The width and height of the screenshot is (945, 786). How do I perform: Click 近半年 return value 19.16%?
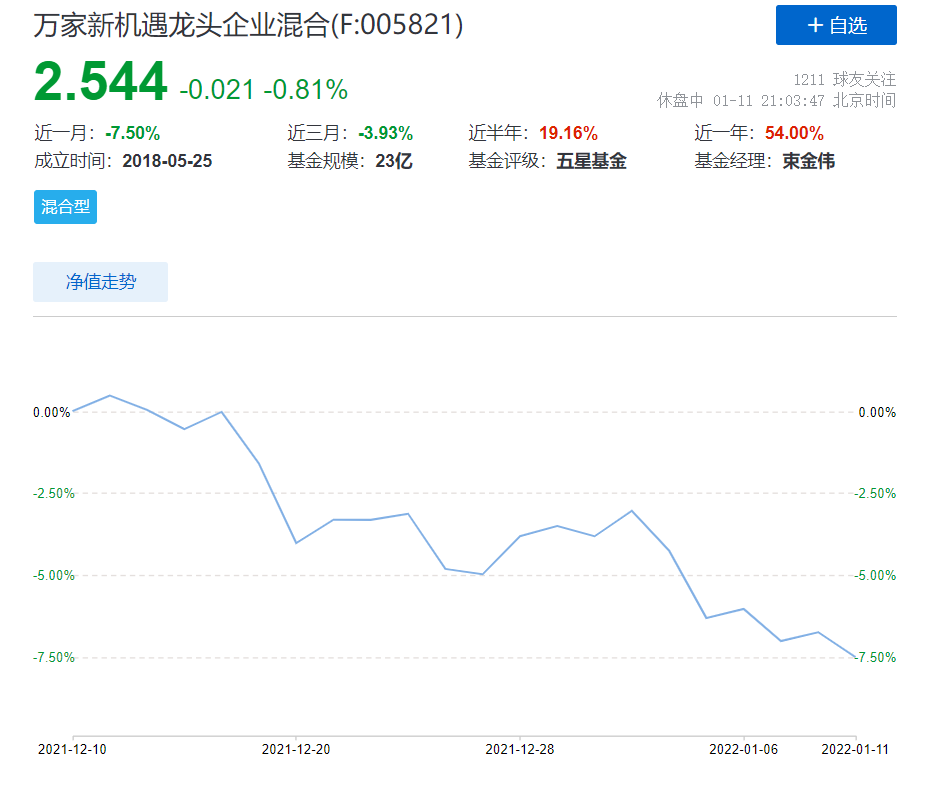click(568, 133)
